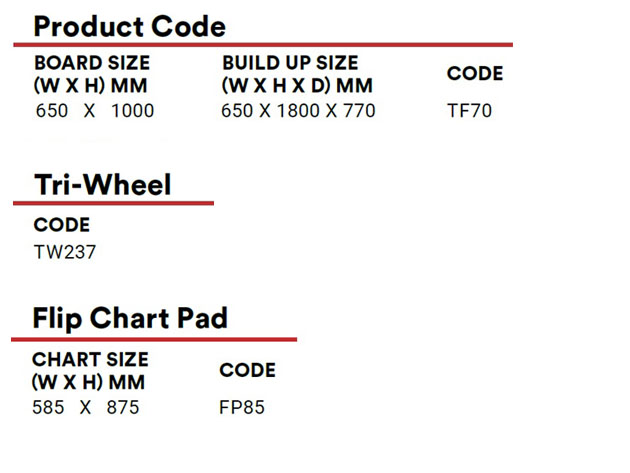Select the 650 X 1800 X 770 dimensions

[298, 110]
